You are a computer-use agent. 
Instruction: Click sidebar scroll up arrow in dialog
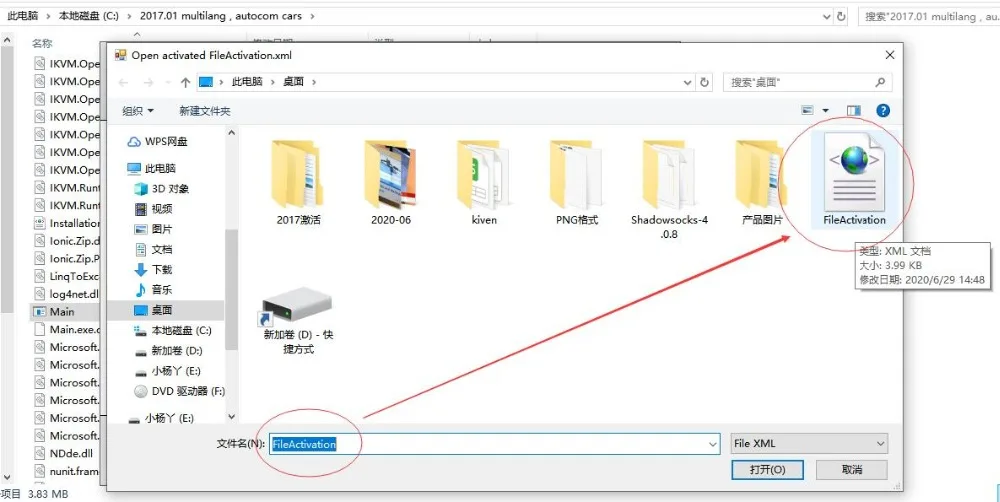[x=232, y=133]
